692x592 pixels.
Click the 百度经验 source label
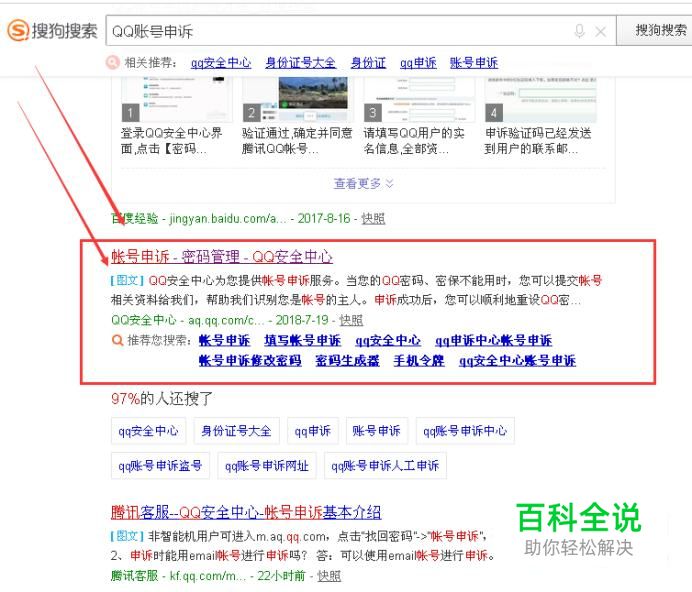(x=135, y=219)
